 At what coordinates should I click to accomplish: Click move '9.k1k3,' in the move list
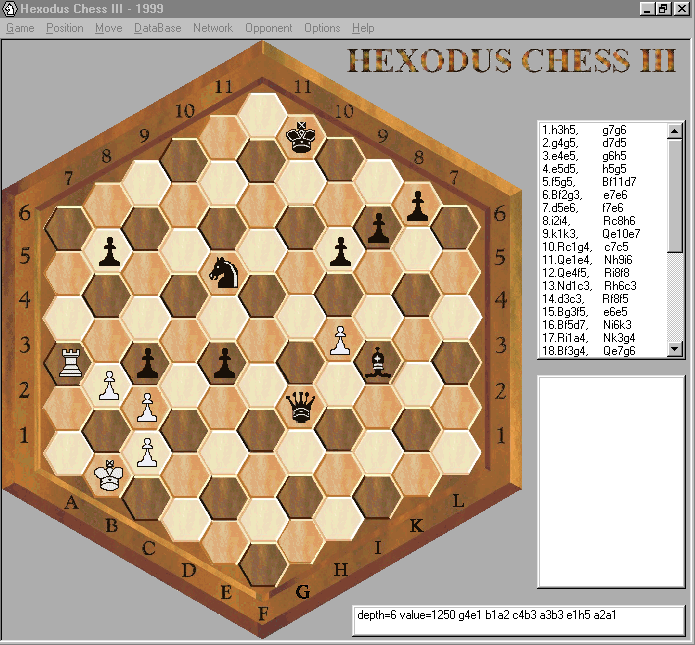560,234
